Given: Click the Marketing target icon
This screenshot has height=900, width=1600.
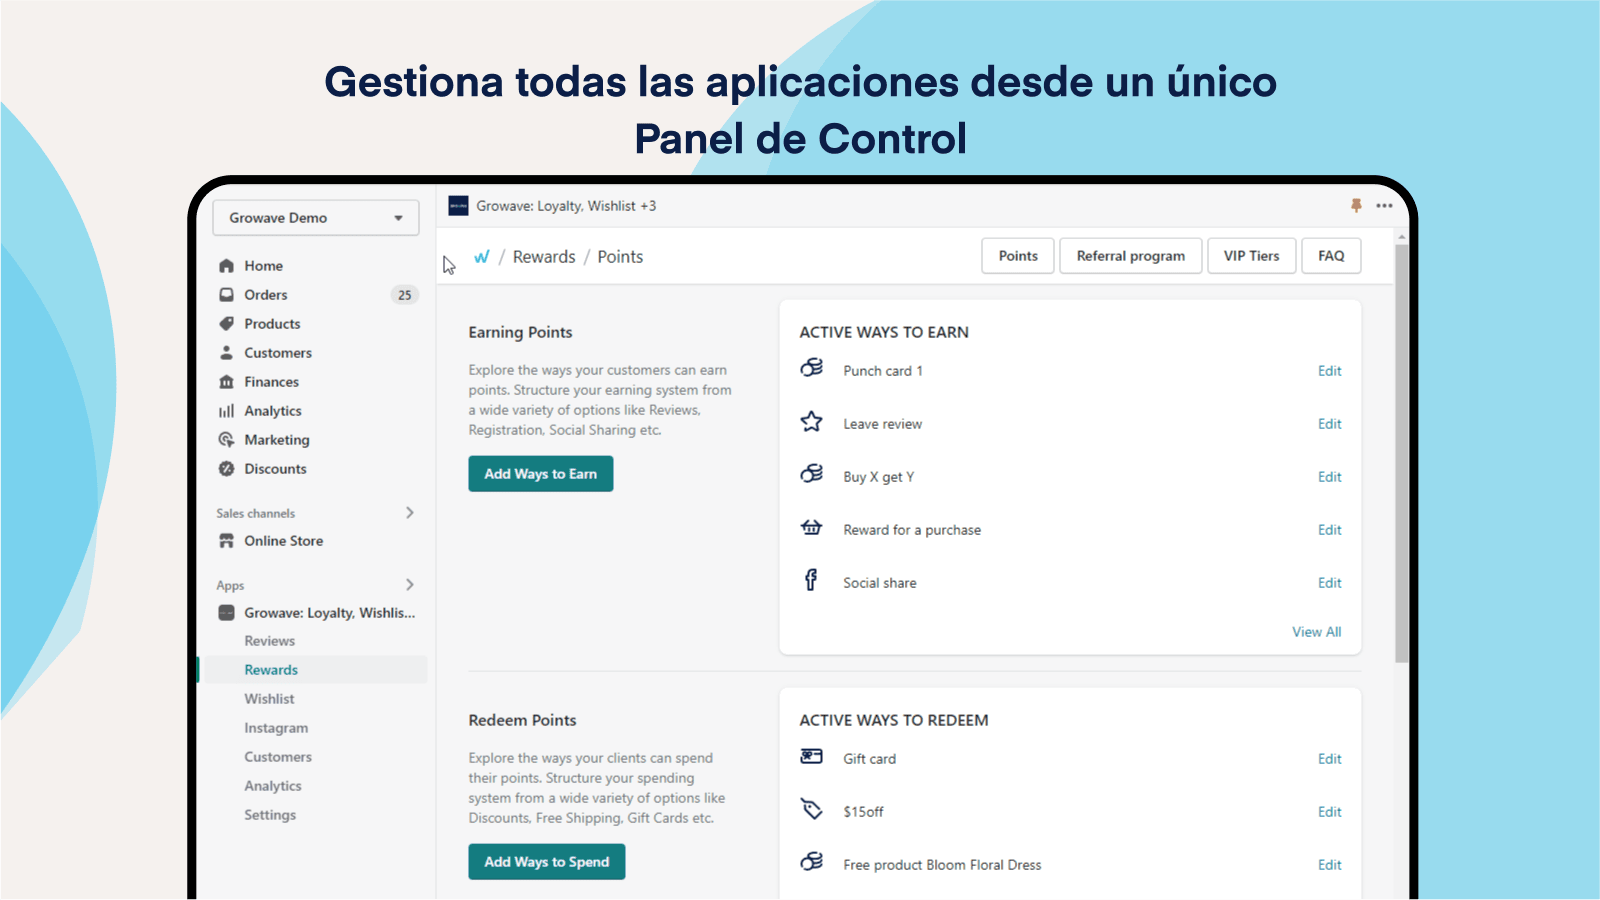Looking at the screenshot, I should tap(226, 440).
